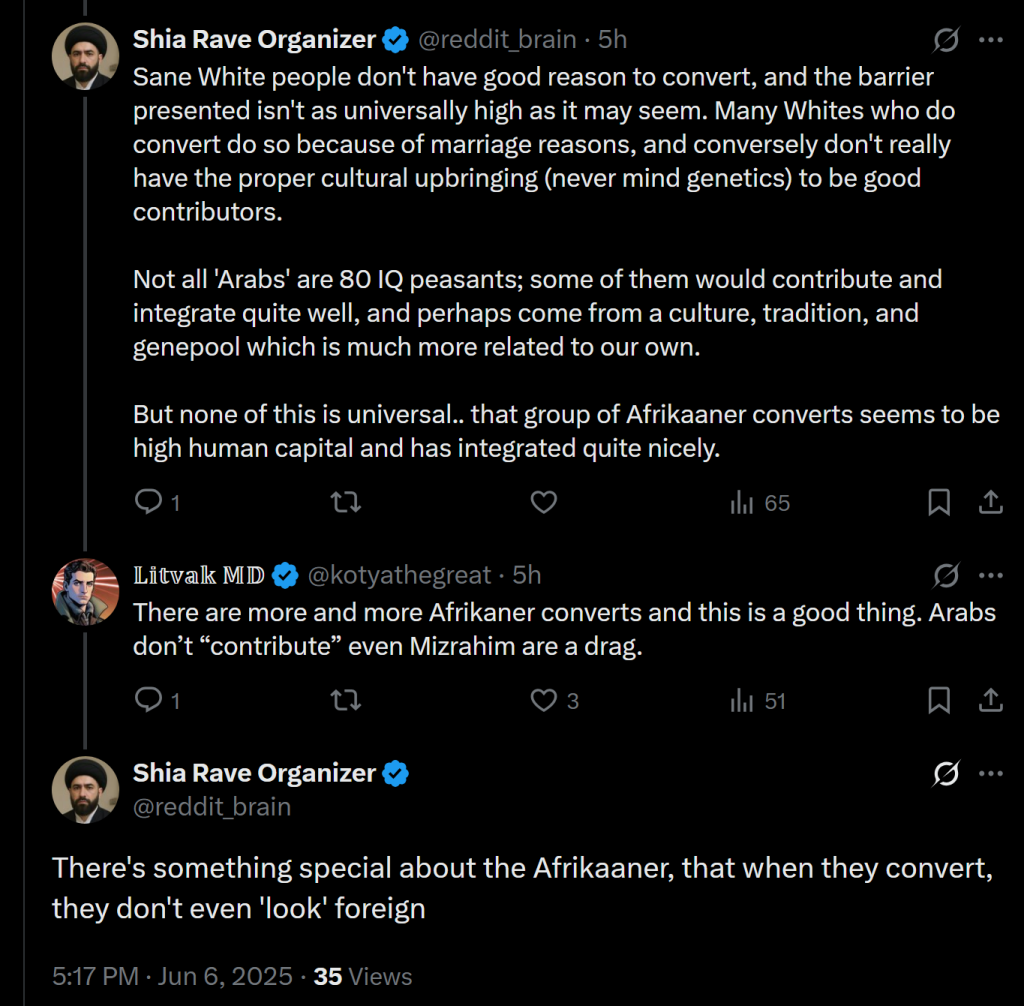1024x1006 pixels.
Task: Bookmark Litvak MD's tweet
Action: coord(939,701)
